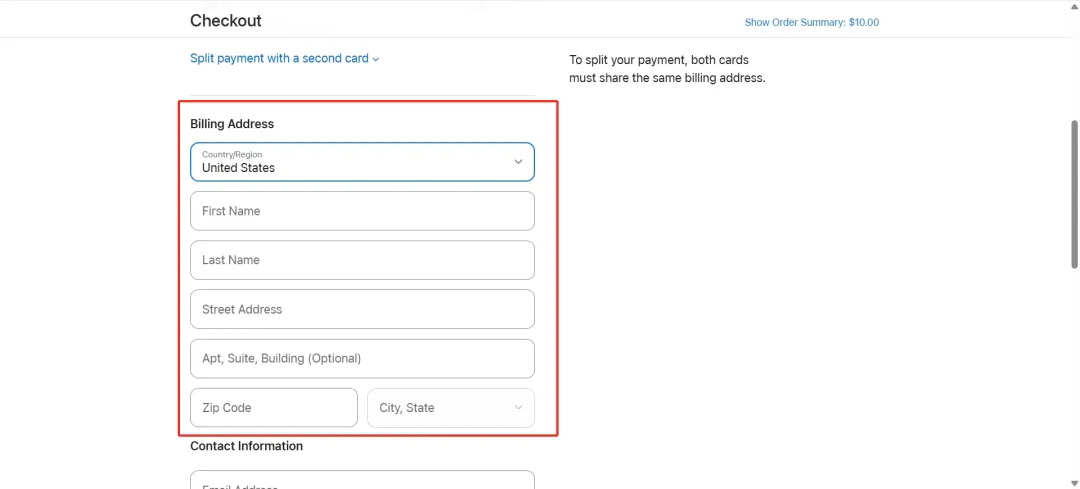Image resolution: width=1080 pixels, height=489 pixels.
Task: Click the scrollbar down arrow
Action: tap(1074, 482)
